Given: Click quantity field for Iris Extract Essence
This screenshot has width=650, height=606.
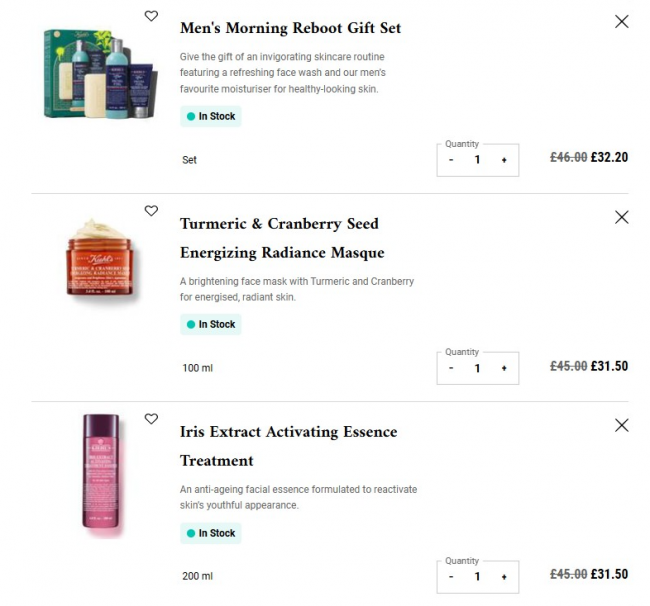Looking at the screenshot, I should 477,576.
